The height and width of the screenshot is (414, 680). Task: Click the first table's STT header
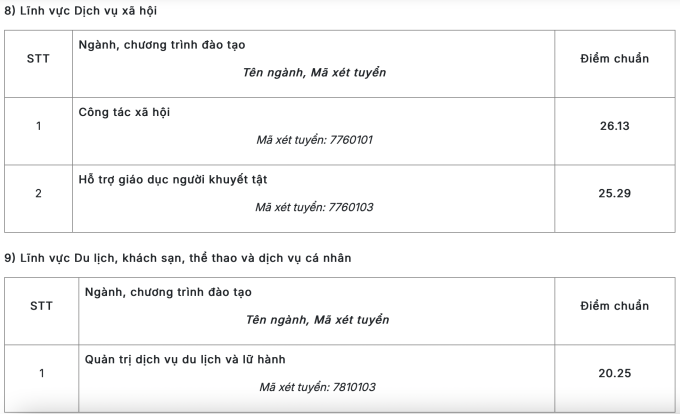tap(38, 59)
